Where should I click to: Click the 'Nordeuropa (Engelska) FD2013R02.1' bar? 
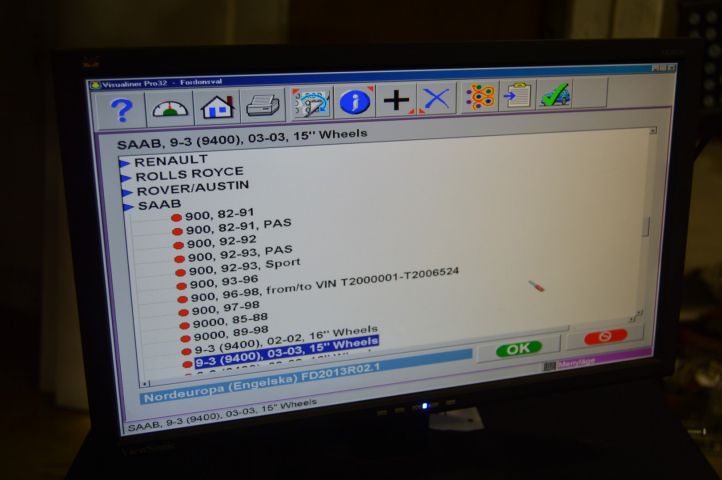pos(306,376)
